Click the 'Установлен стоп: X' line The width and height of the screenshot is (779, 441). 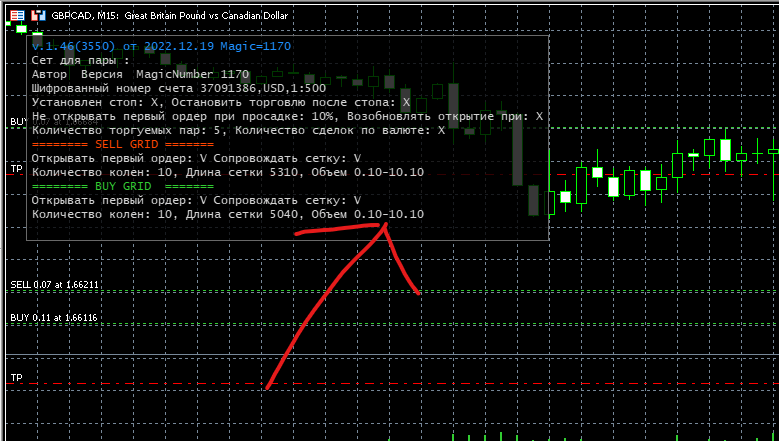221,102
